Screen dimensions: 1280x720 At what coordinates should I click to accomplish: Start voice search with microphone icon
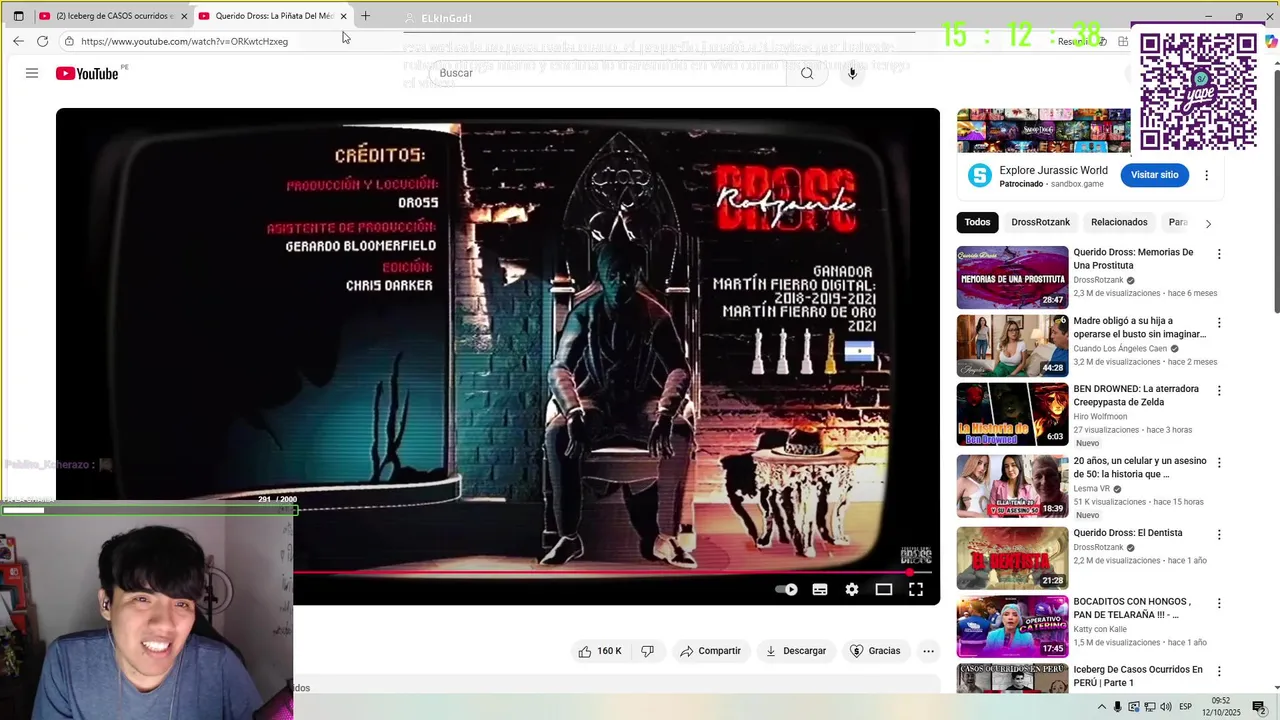coord(852,73)
